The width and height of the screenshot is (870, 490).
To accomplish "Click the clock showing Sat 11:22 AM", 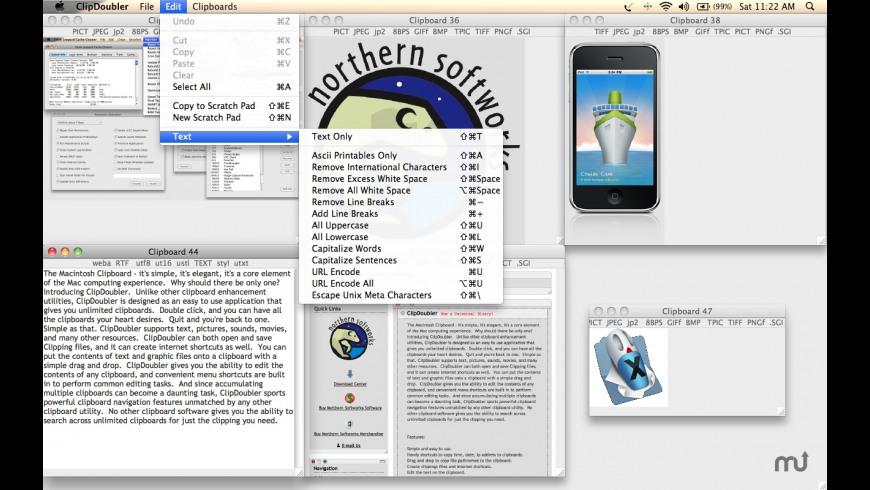I will point(767,7).
